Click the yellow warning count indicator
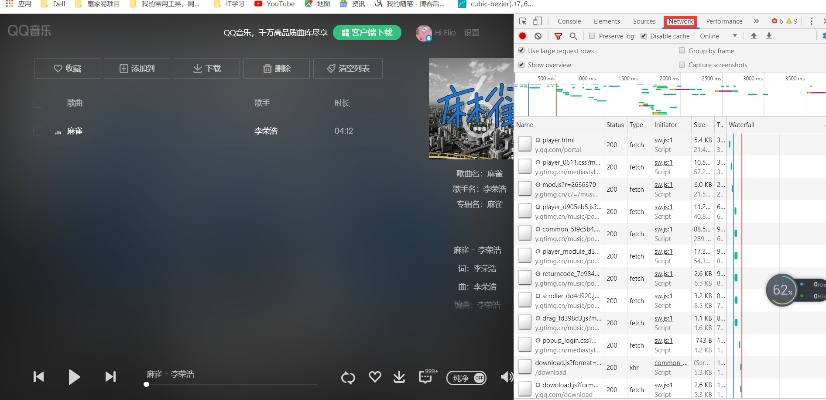Viewport: 826px width, 400px height. click(791, 21)
